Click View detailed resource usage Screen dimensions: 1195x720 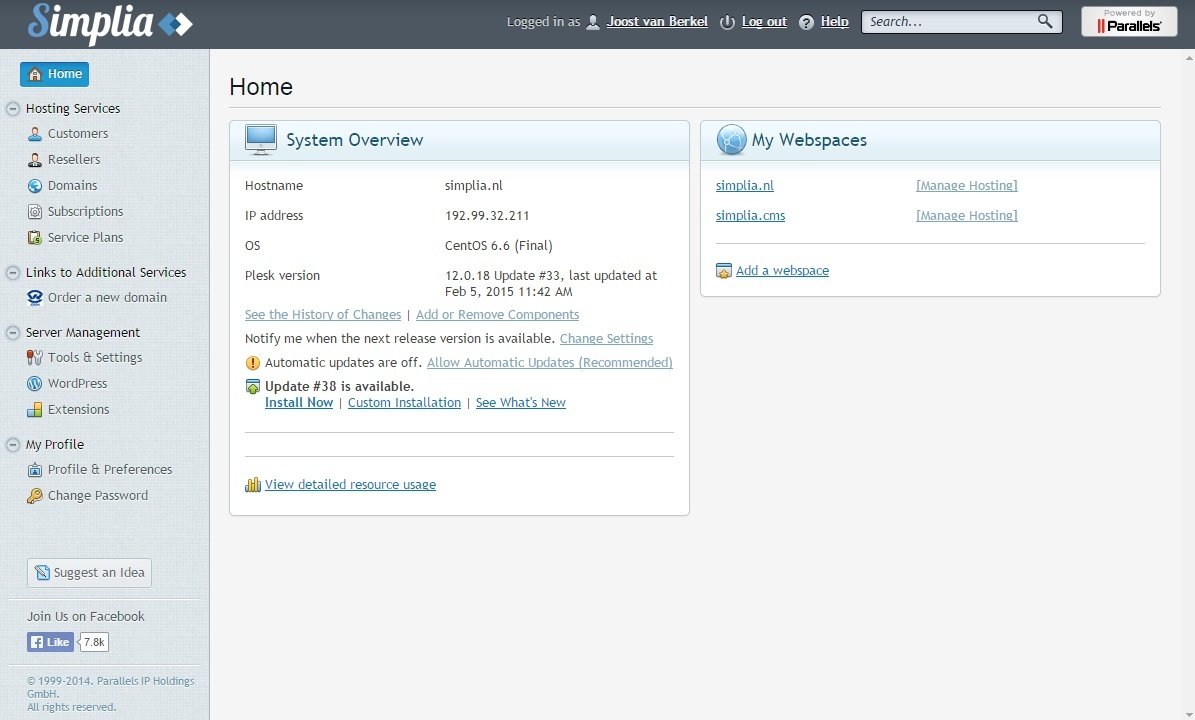[351, 485]
